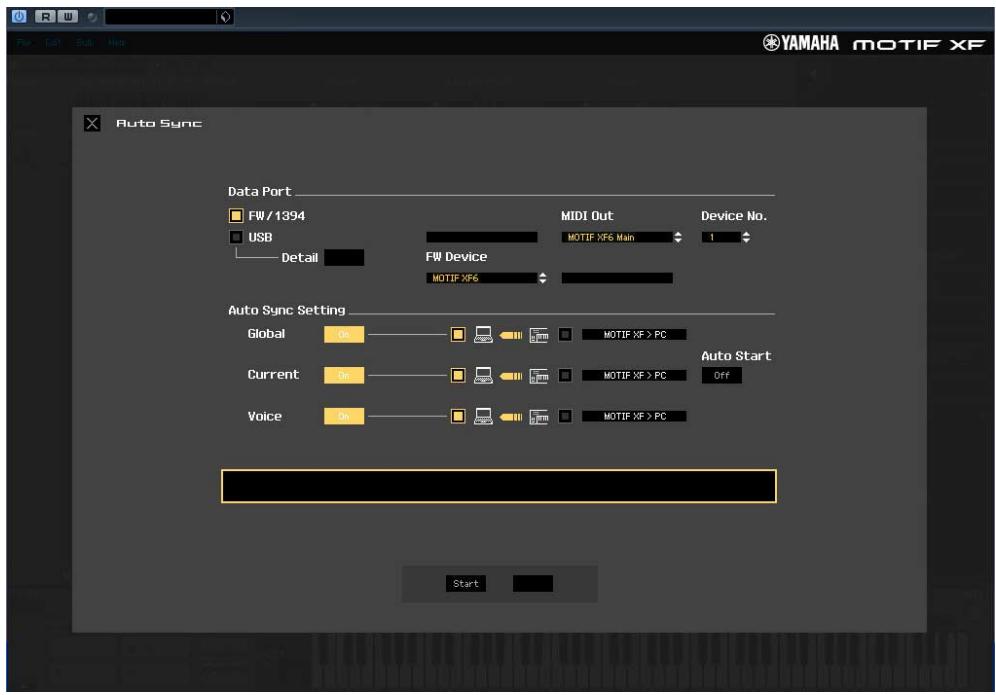Viewport: 996px width, 695px height.
Task: Toggle the yellow PC-side checkbox for Global
Action: tap(458, 335)
